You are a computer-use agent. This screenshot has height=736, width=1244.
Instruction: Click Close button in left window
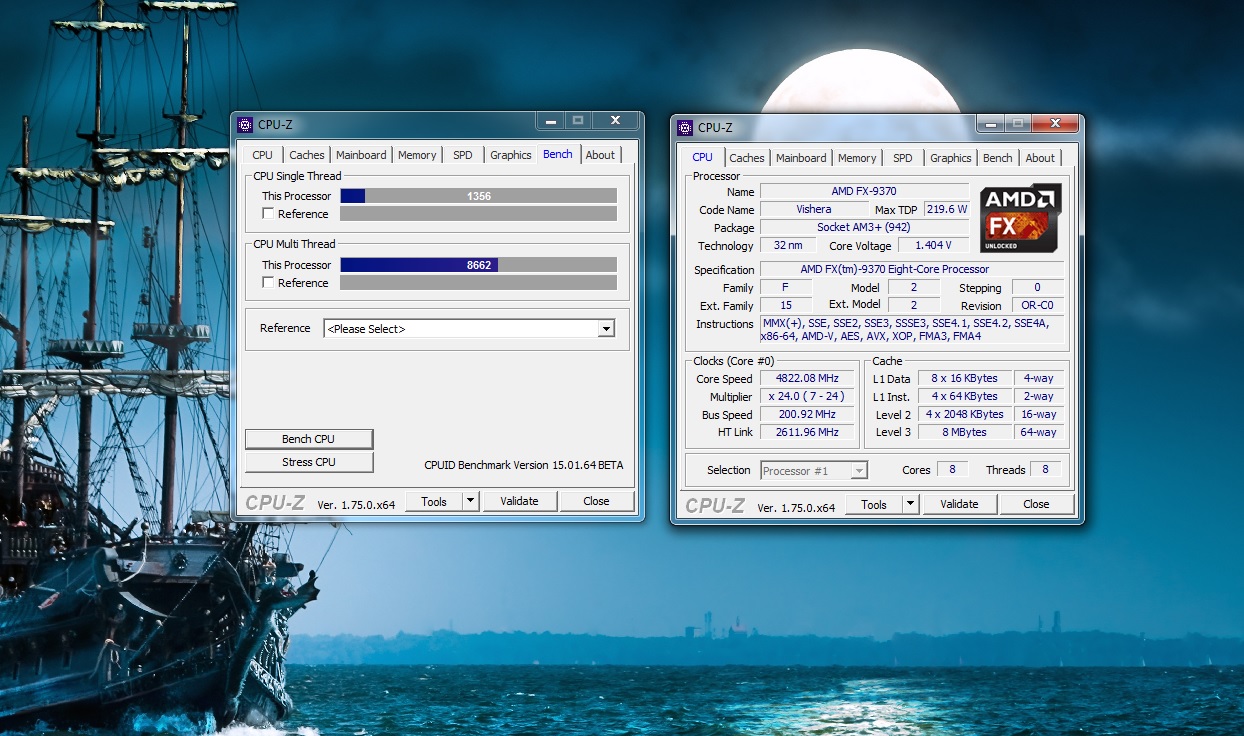pyautogui.click(x=597, y=501)
